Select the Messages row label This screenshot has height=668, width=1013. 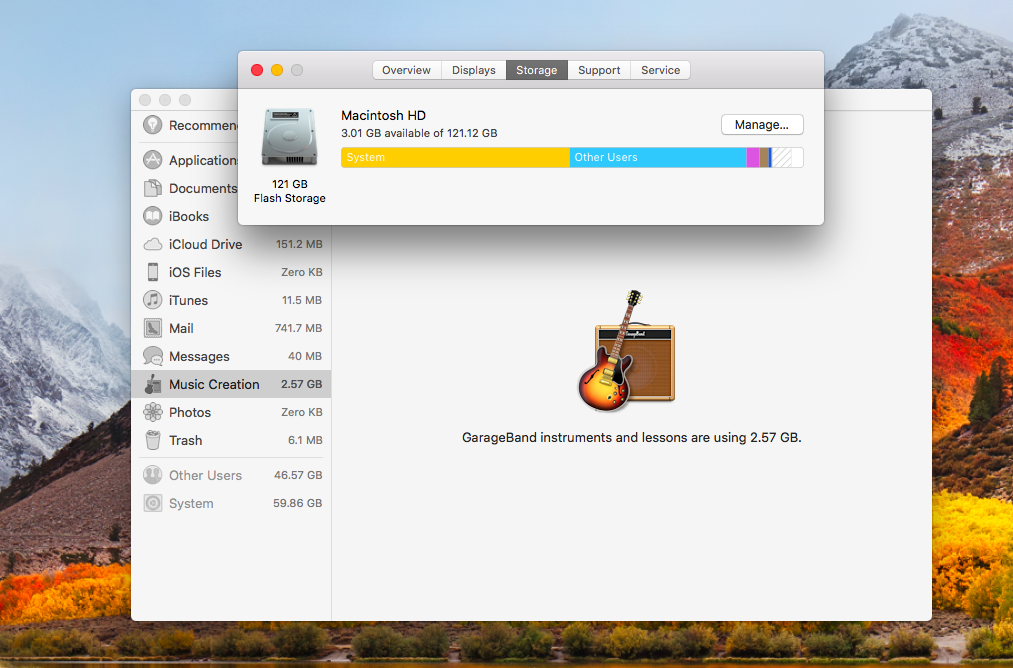click(x=199, y=357)
